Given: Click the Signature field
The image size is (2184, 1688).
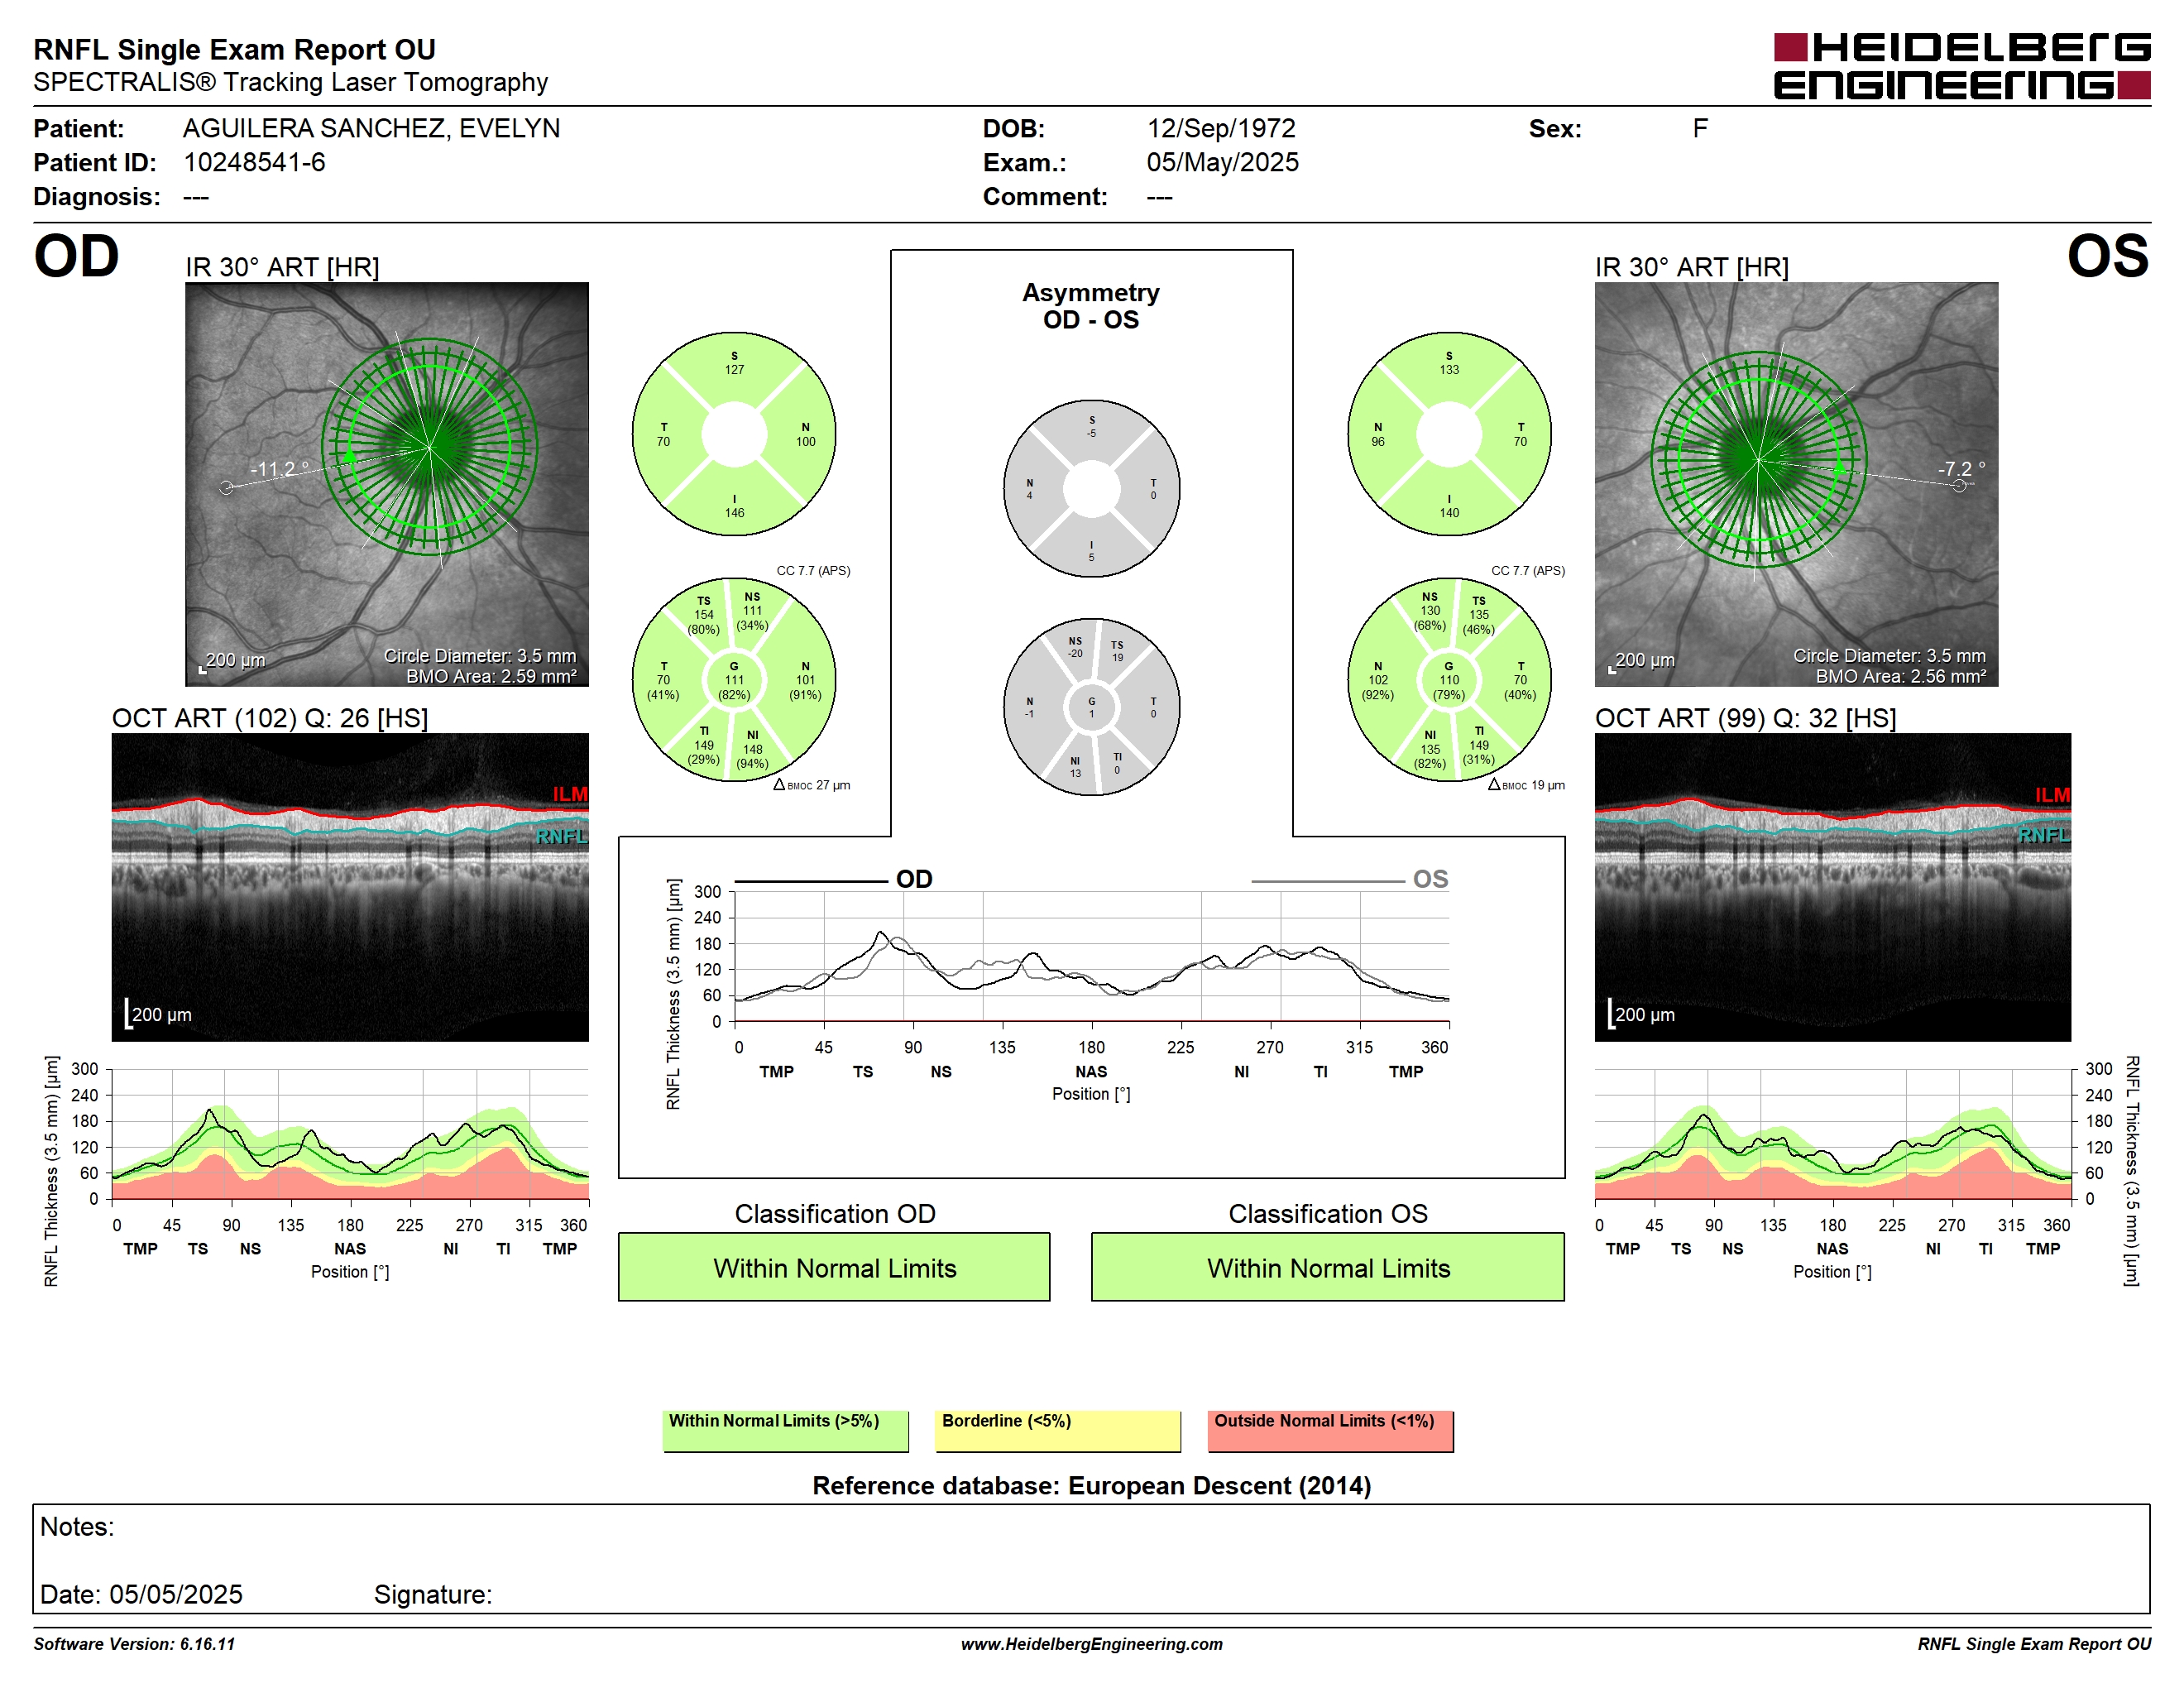Looking at the screenshot, I should pos(433,1594).
